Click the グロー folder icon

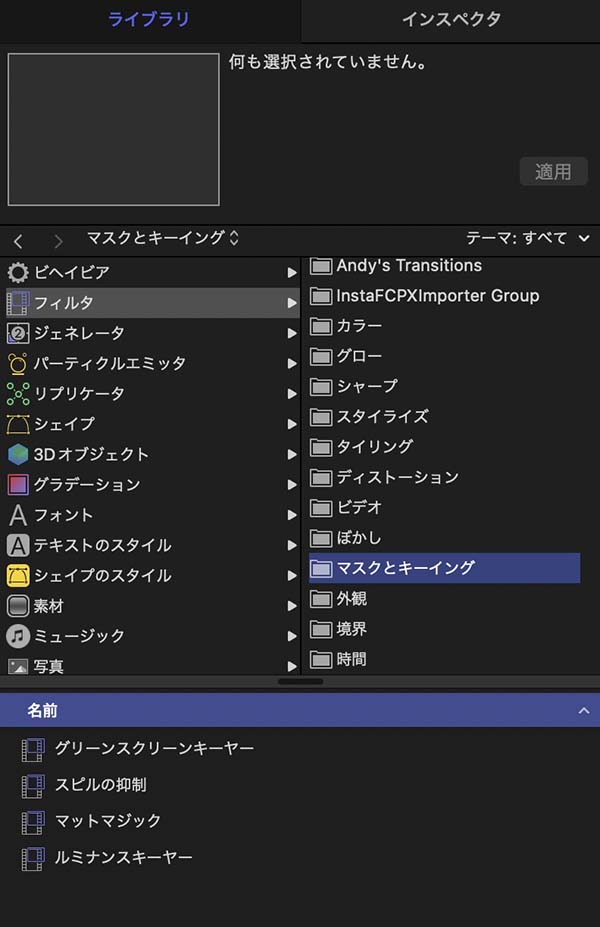tap(321, 356)
